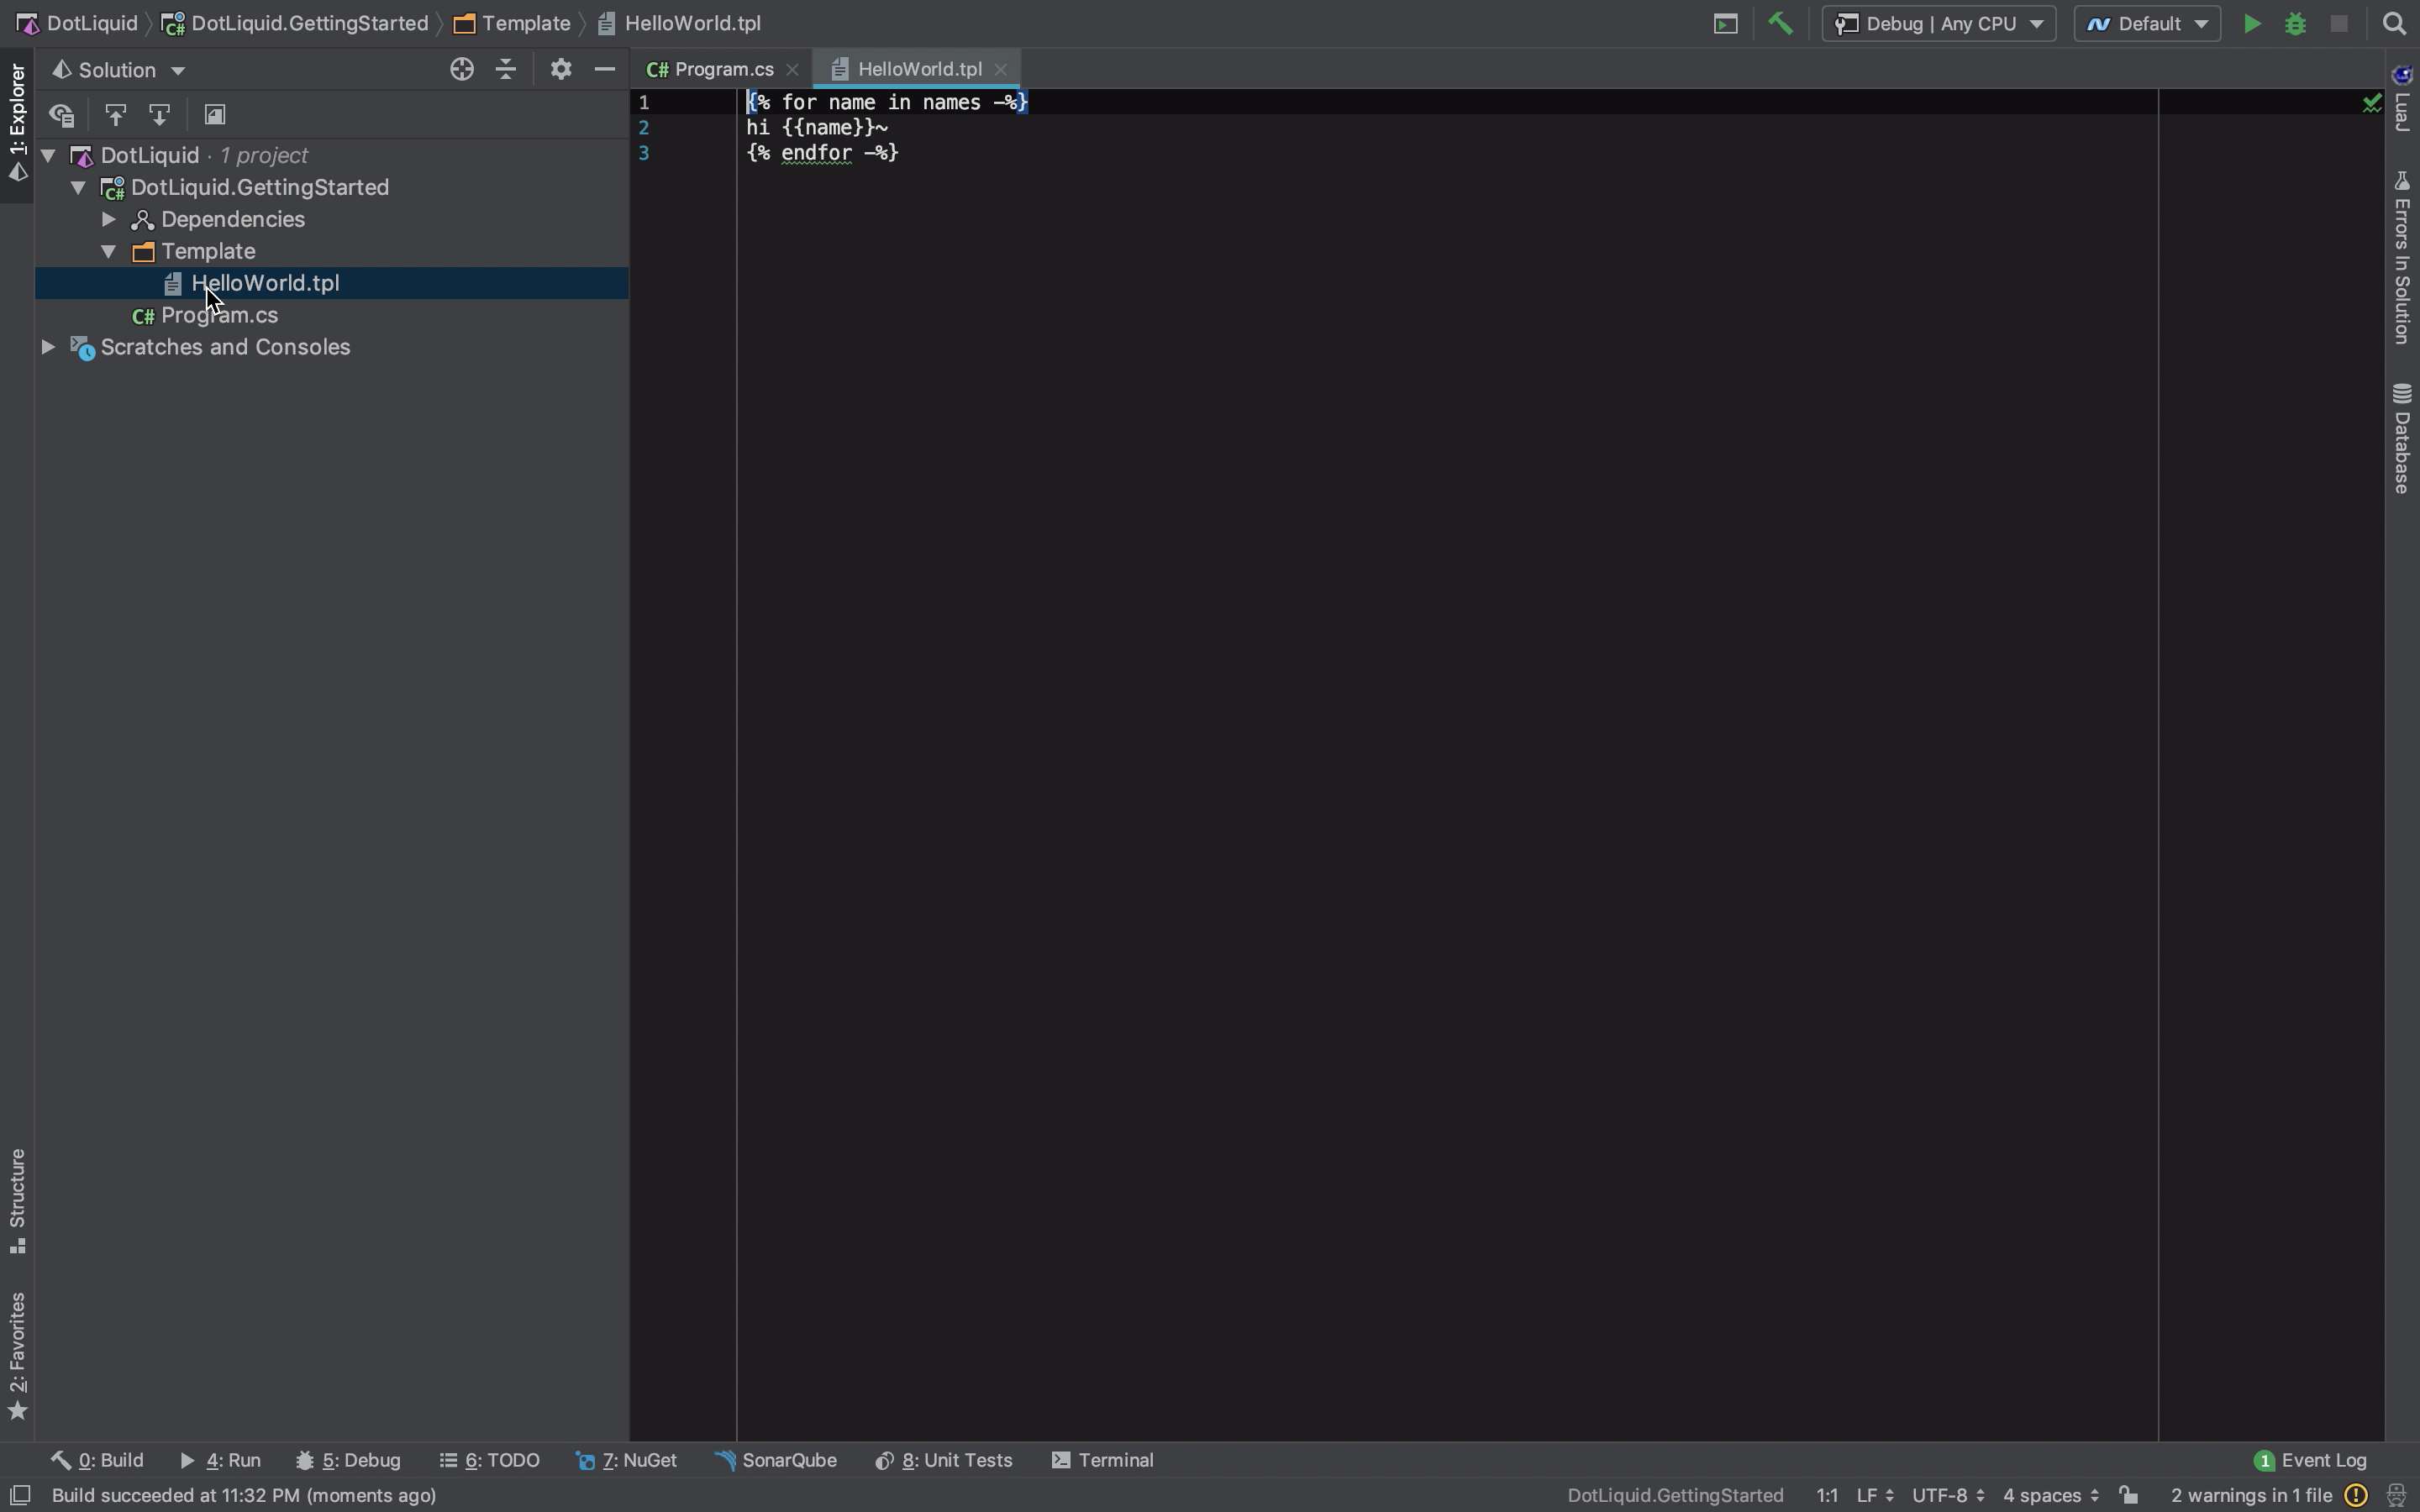The image size is (2420, 1512).
Task: Click DotLiquid.GettingStarted in status bar
Action: click(1675, 1495)
